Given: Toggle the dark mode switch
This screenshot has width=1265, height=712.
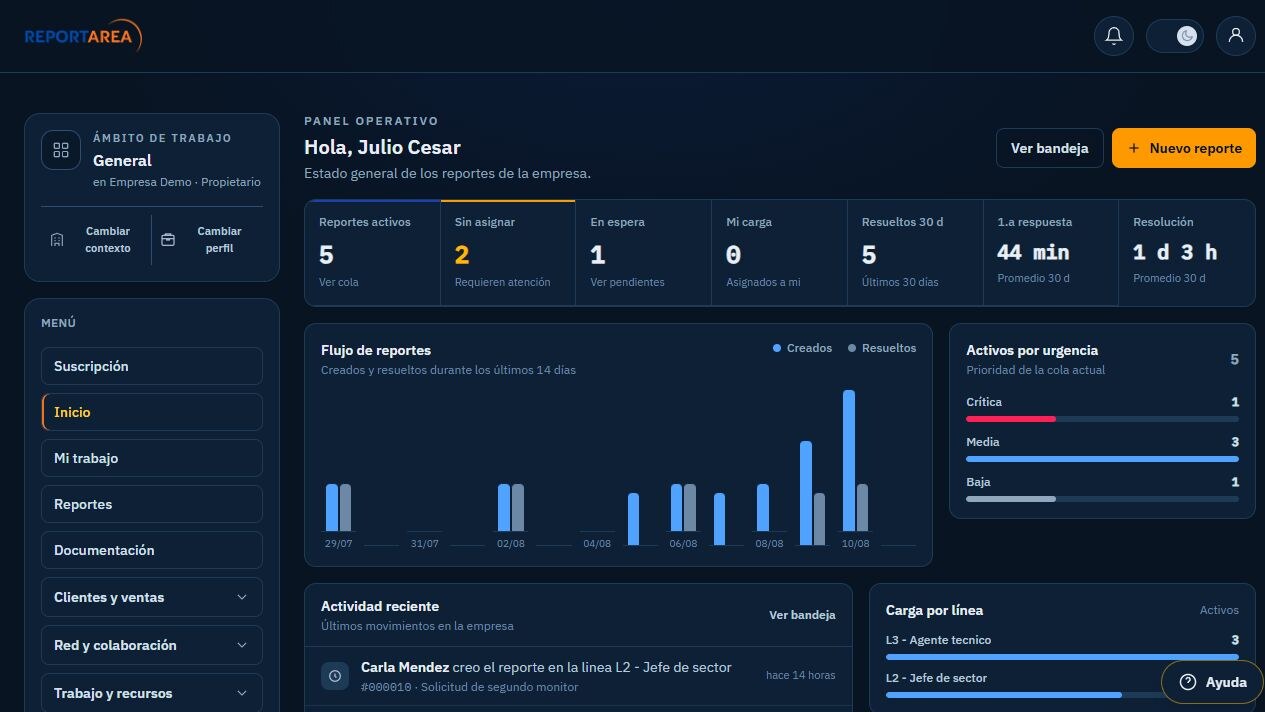Looking at the screenshot, I should [1175, 36].
